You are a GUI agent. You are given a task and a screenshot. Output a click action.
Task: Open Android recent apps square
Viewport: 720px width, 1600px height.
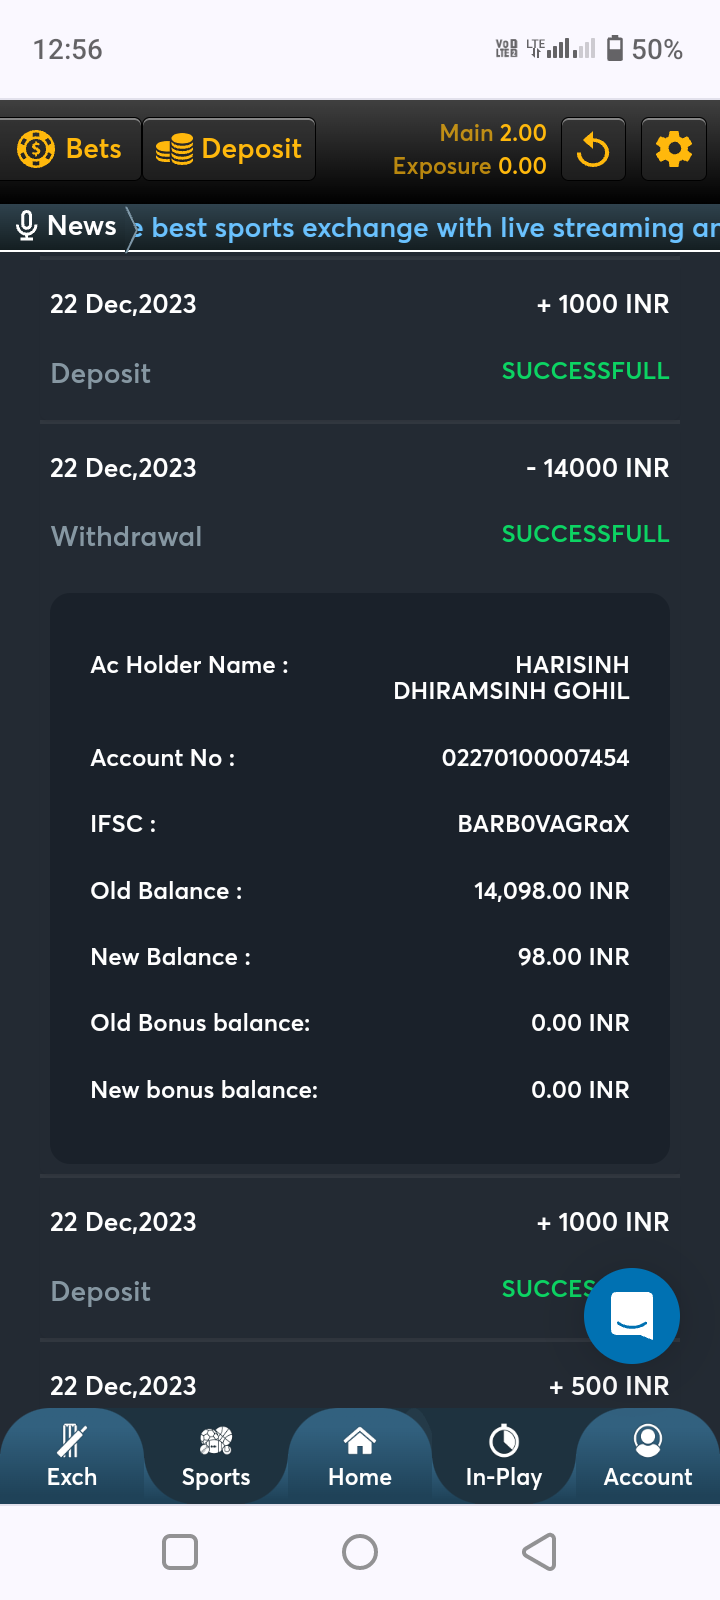[180, 1552]
